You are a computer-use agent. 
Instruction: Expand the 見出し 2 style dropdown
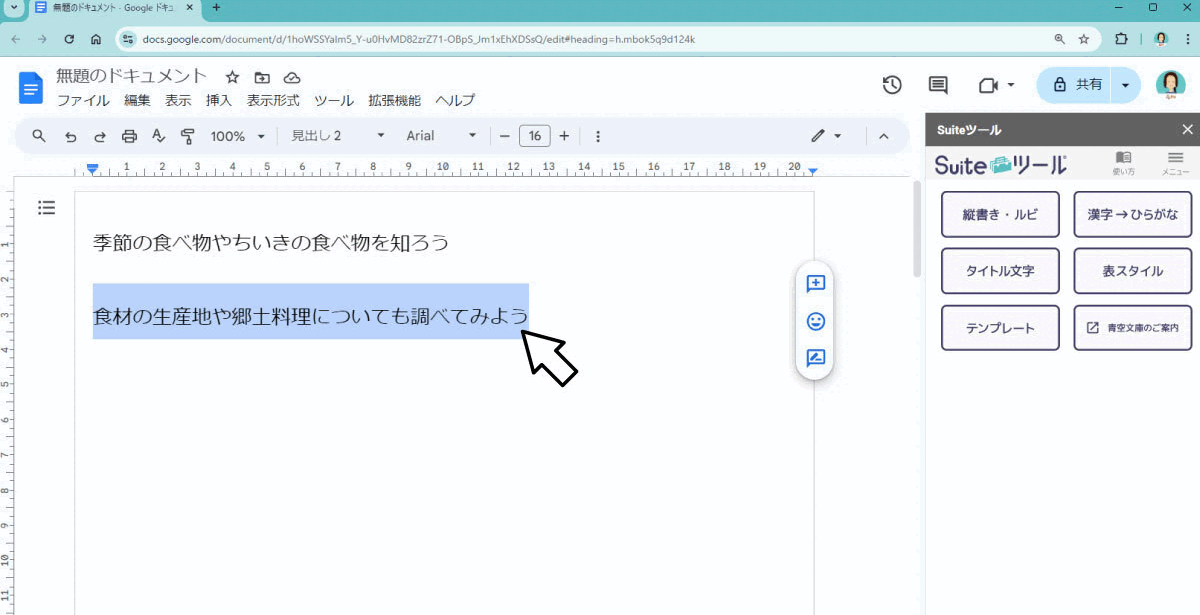click(338, 136)
